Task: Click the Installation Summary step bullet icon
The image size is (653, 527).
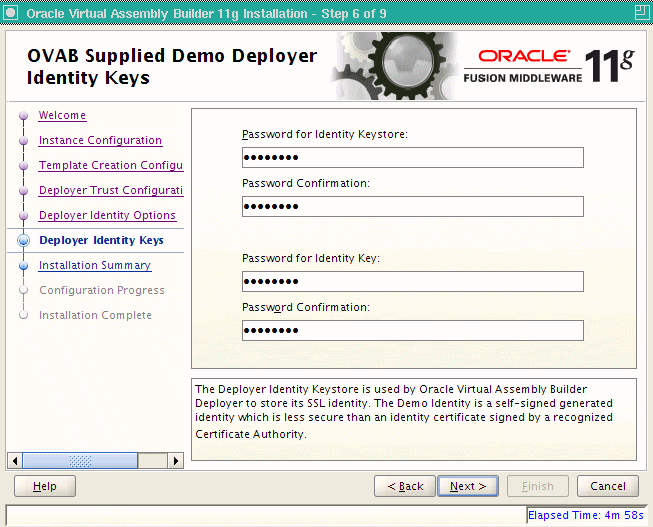Action: pyautogui.click(x=24, y=265)
